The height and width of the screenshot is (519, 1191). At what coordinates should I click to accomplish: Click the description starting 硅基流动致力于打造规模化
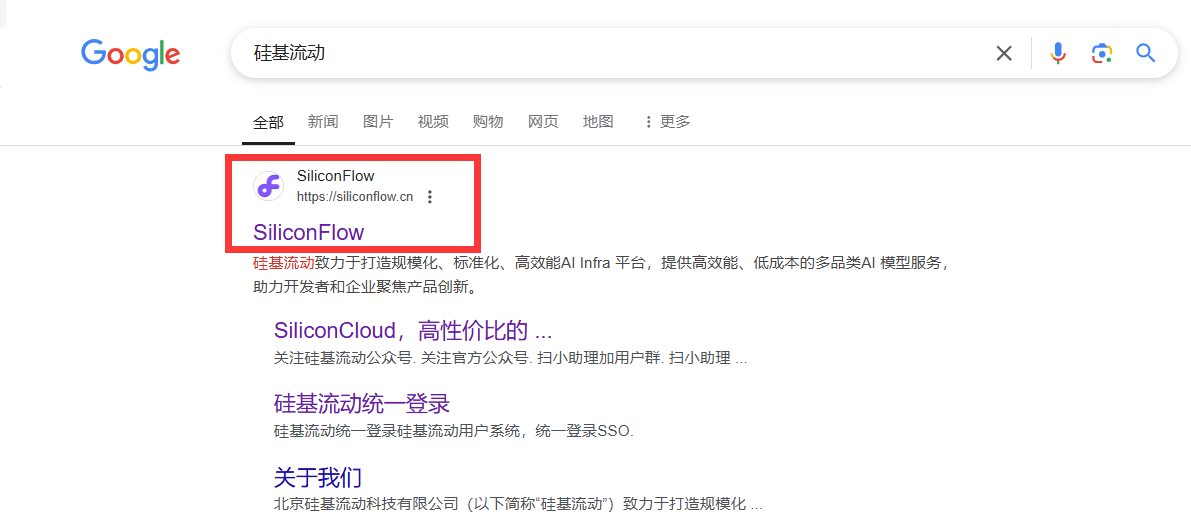601,263
